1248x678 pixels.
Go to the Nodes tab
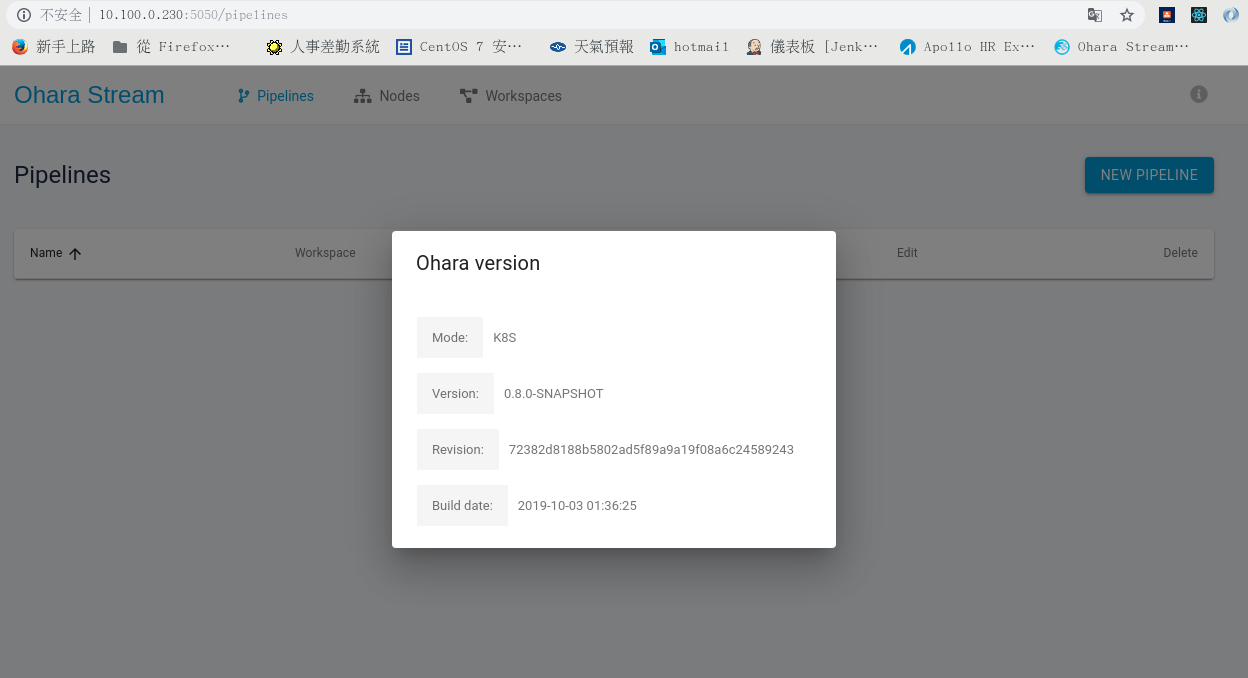(x=387, y=96)
